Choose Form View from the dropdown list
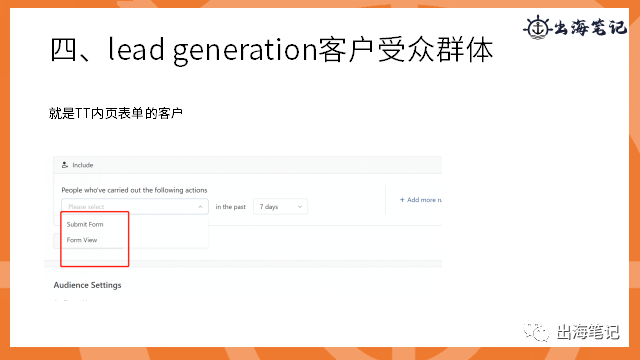The height and width of the screenshot is (360, 640). point(82,240)
